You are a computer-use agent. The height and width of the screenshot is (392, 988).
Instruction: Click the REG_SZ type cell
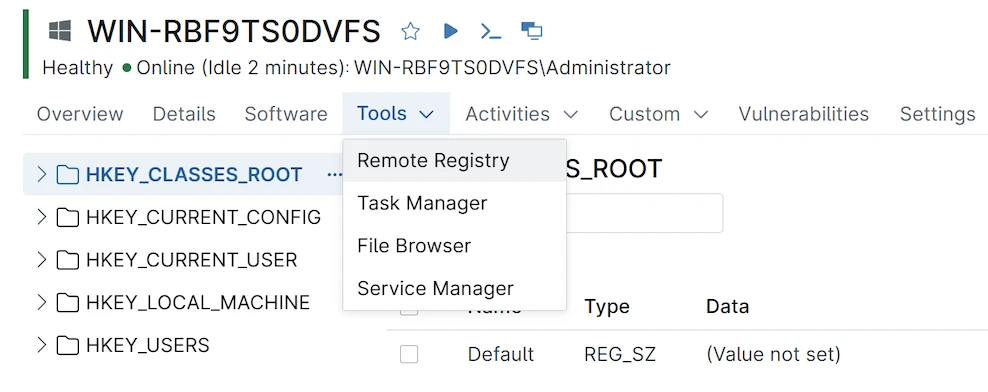(x=620, y=354)
